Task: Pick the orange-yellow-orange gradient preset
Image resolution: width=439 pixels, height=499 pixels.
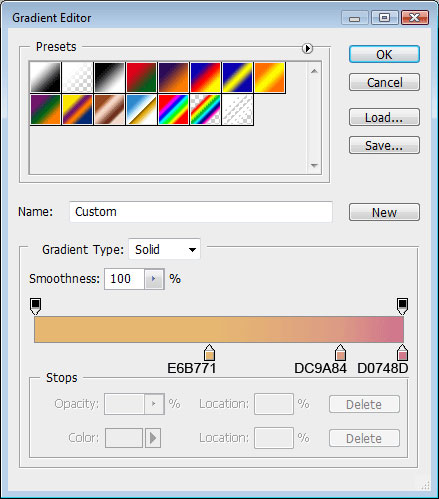Action: (x=269, y=77)
